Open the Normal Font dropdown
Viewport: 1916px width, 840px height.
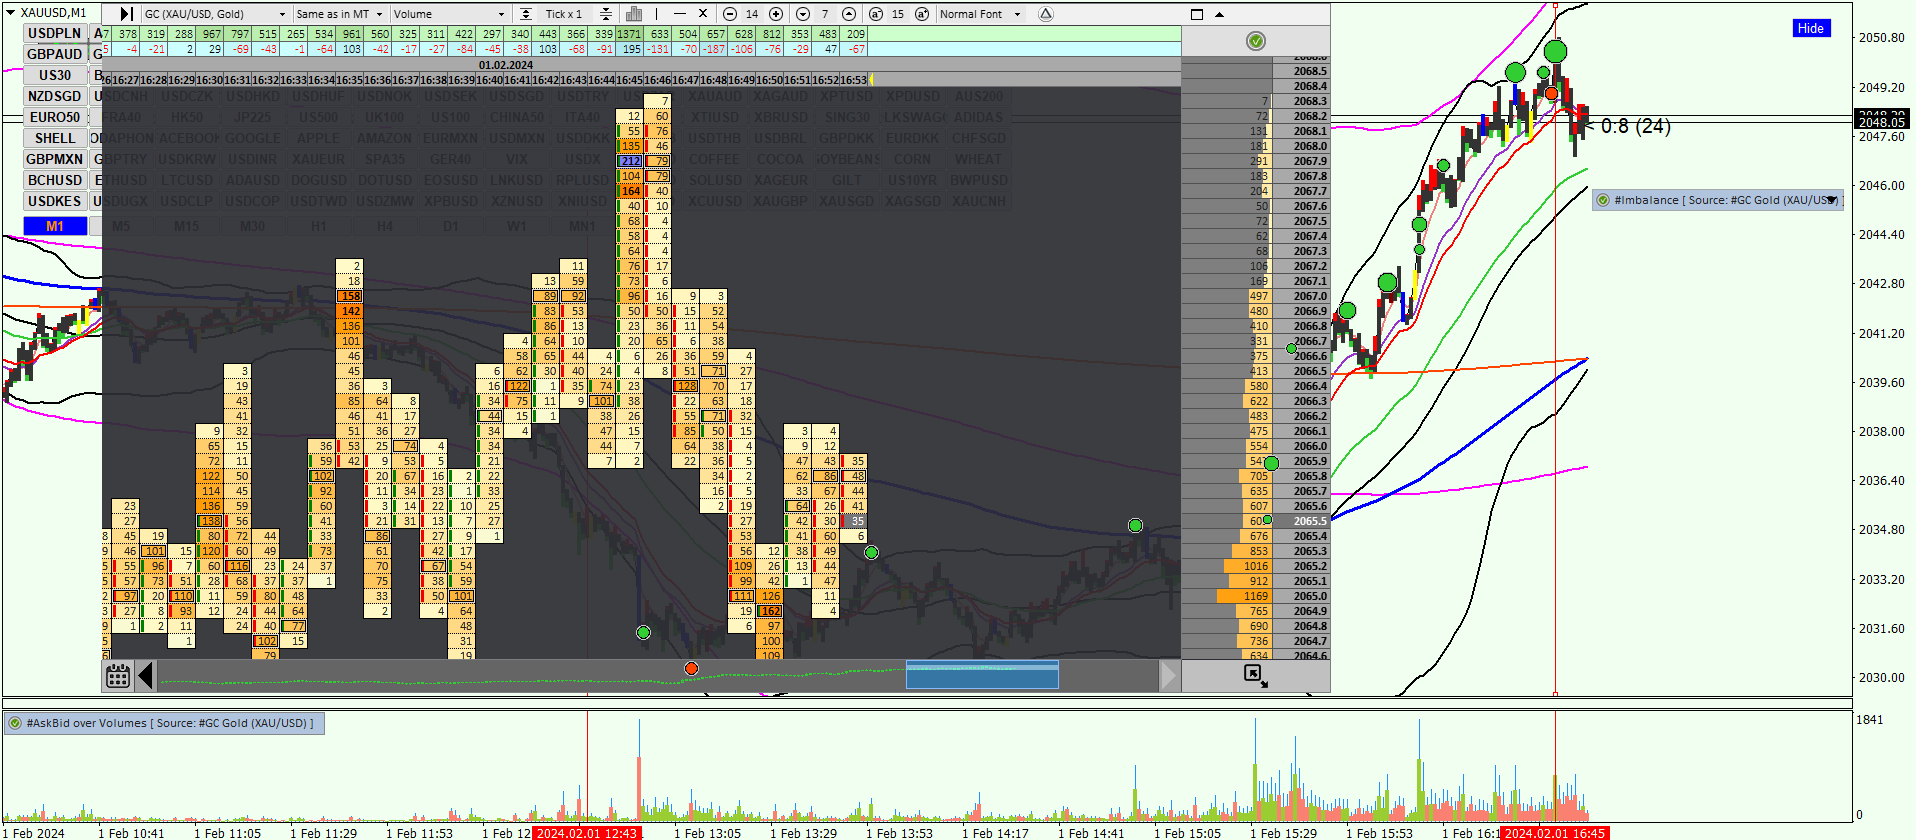(x=980, y=14)
